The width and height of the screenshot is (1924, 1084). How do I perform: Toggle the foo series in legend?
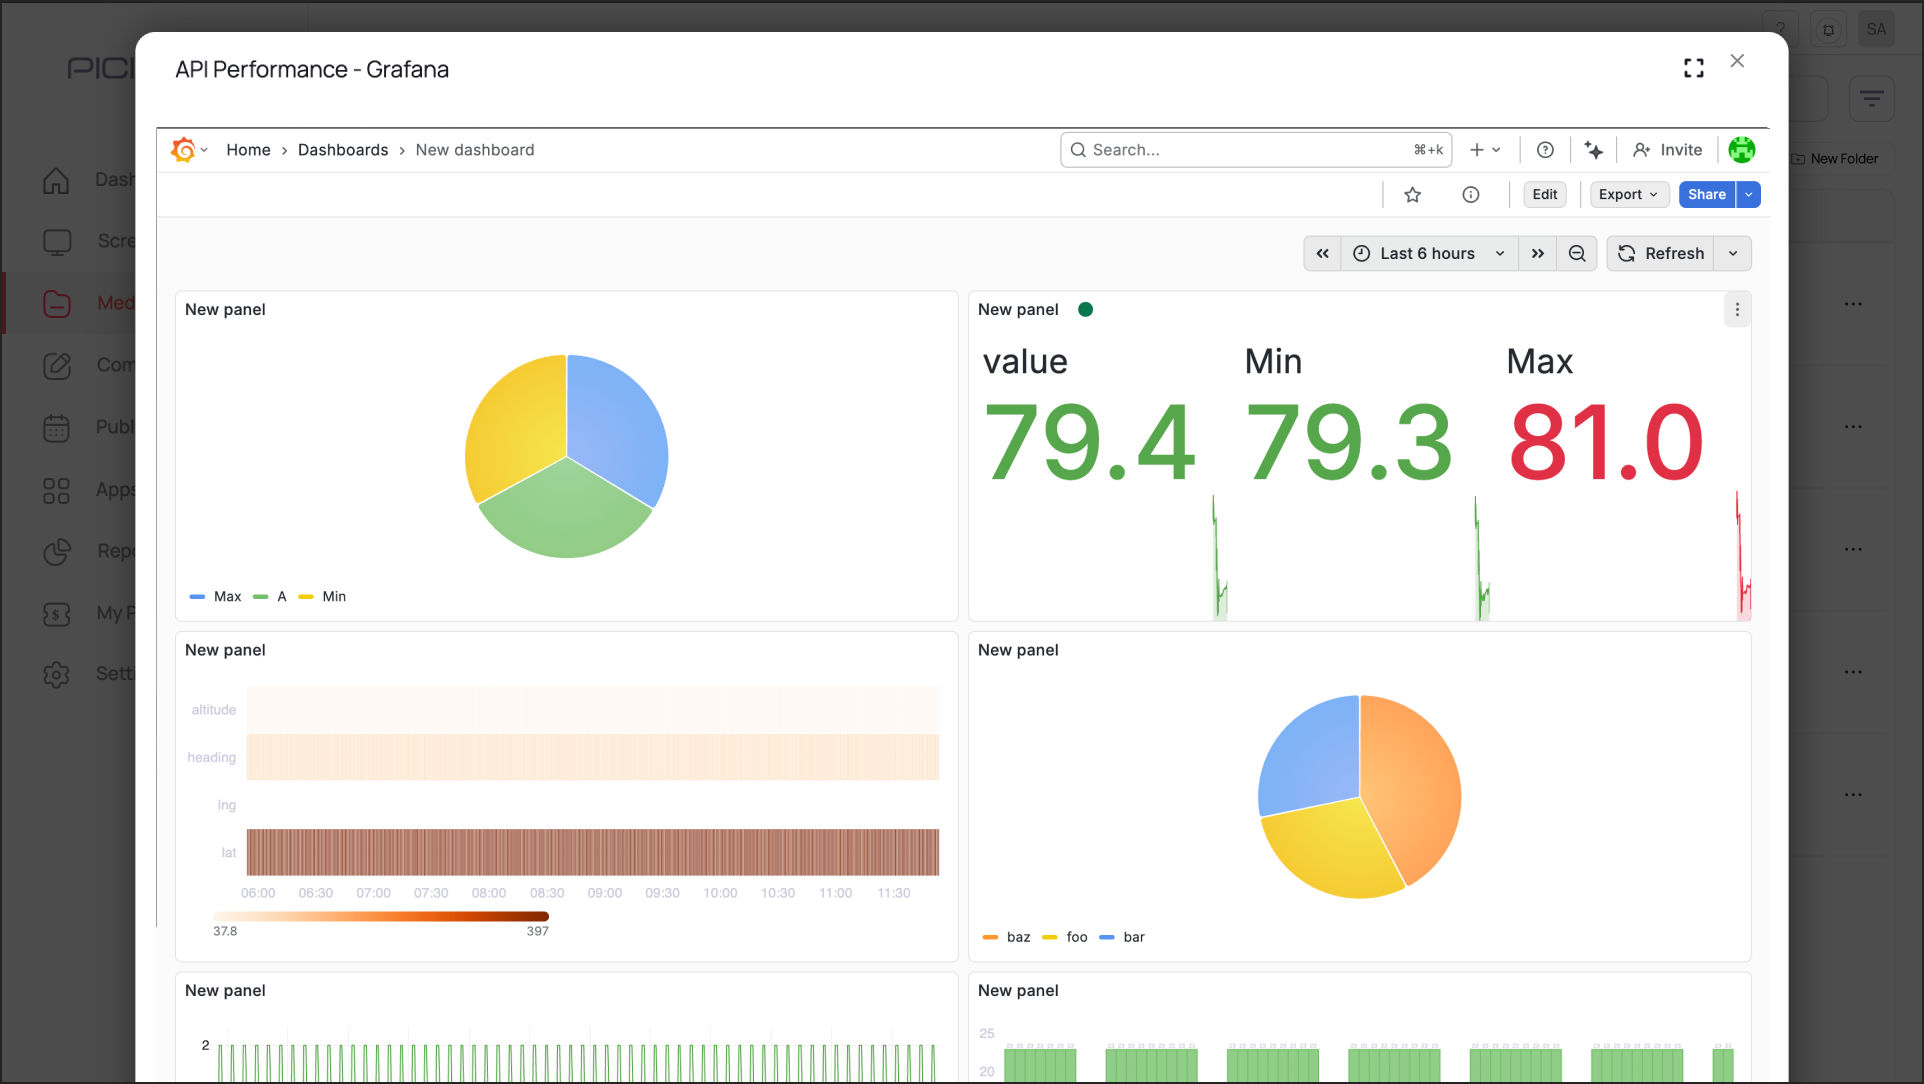(1076, 937)
